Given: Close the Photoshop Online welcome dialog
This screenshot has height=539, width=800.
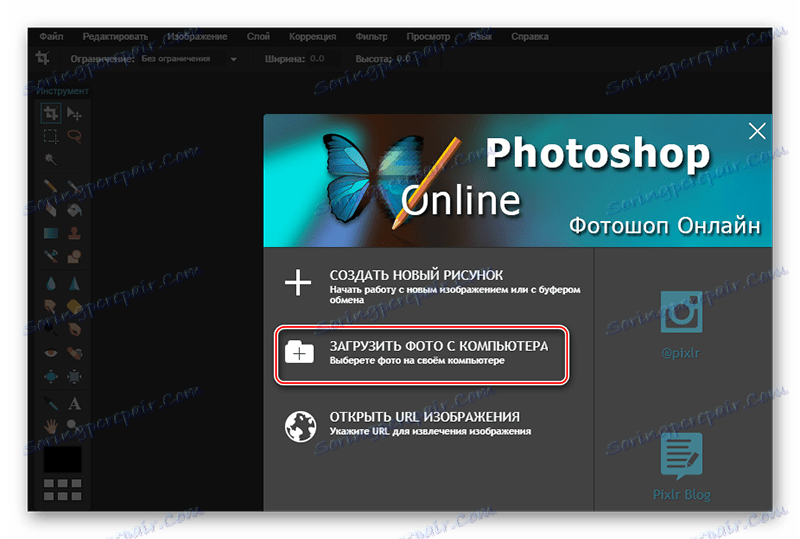Looking at the screenshot, I should point(757,131).
